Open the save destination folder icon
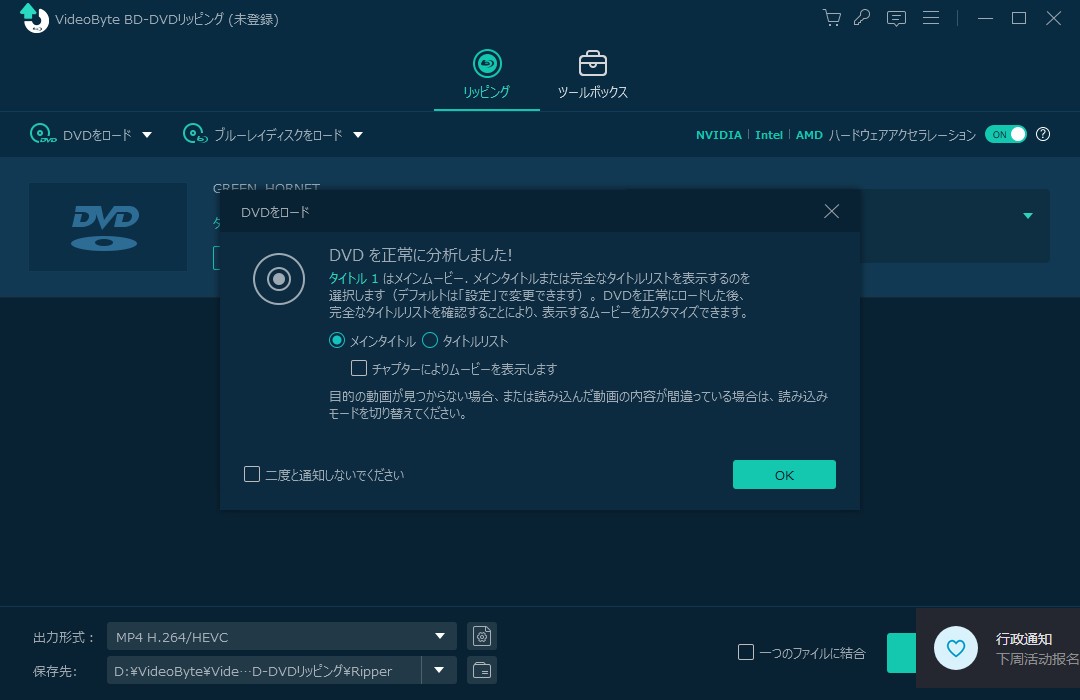Viewport: 1080px width, 700px height. coord(482,670)
